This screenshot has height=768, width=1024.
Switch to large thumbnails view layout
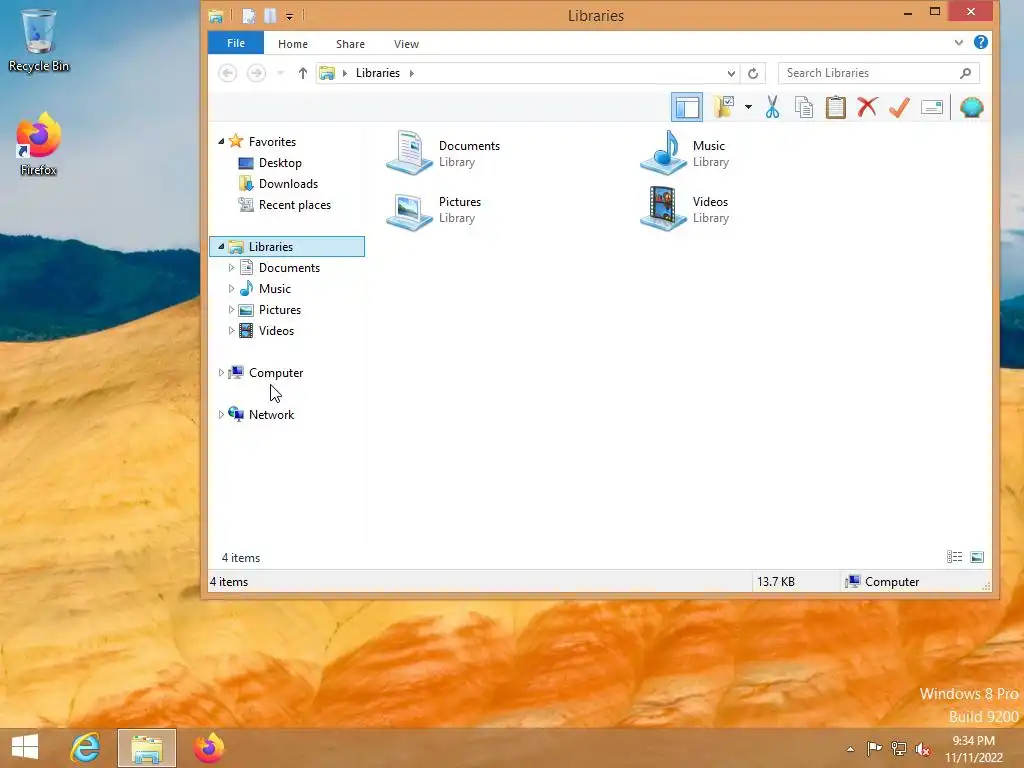977,557
